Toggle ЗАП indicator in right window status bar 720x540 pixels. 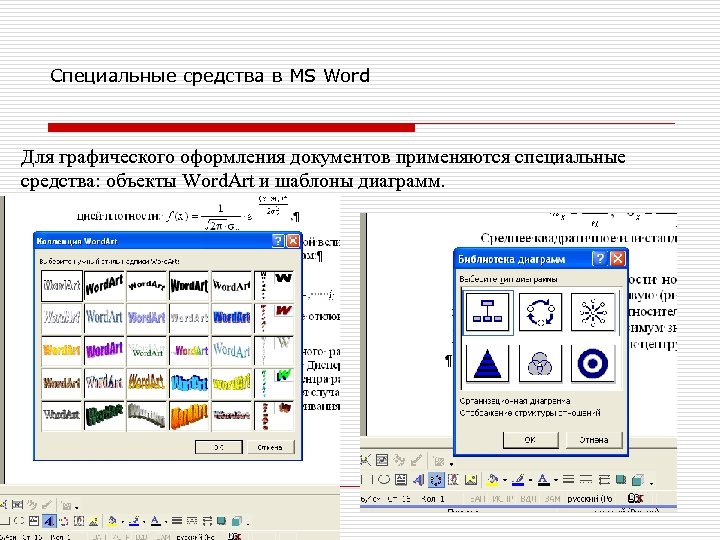478,499
